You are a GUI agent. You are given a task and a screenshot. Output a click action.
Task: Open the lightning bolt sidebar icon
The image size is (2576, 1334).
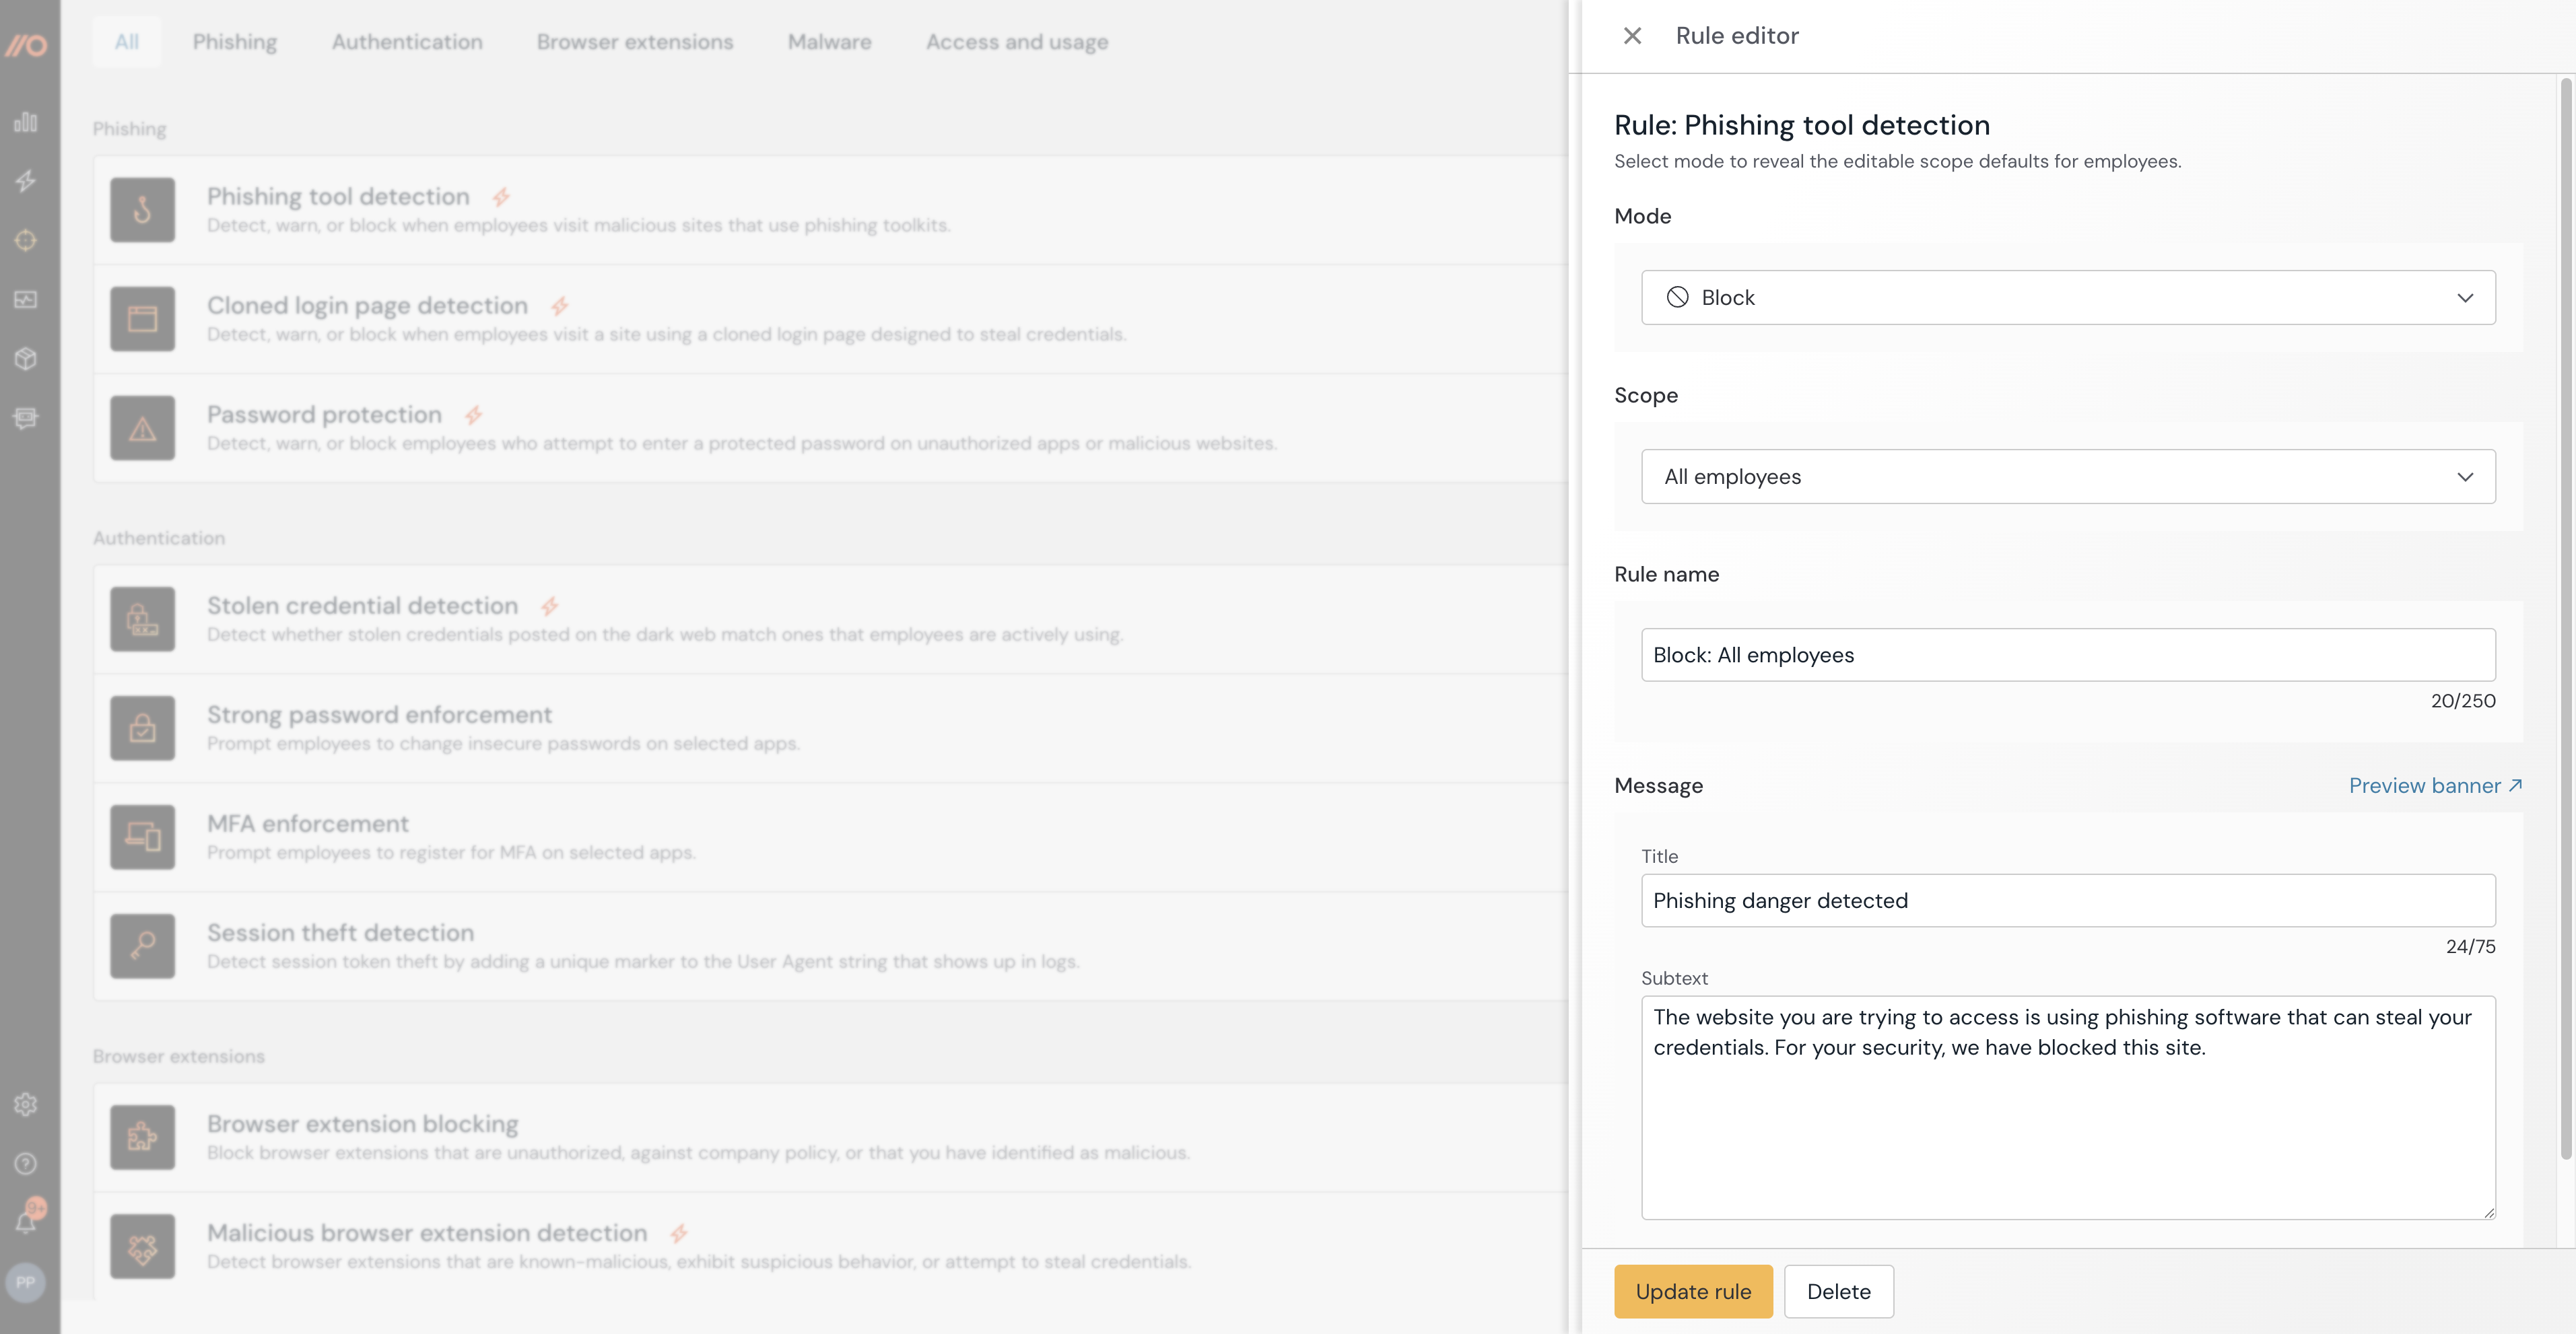coord(26,181)
